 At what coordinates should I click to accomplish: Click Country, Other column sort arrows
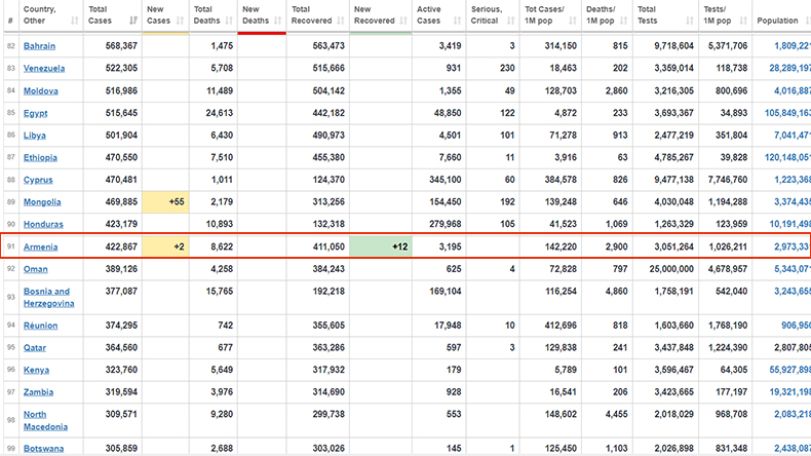pos(74,21)
